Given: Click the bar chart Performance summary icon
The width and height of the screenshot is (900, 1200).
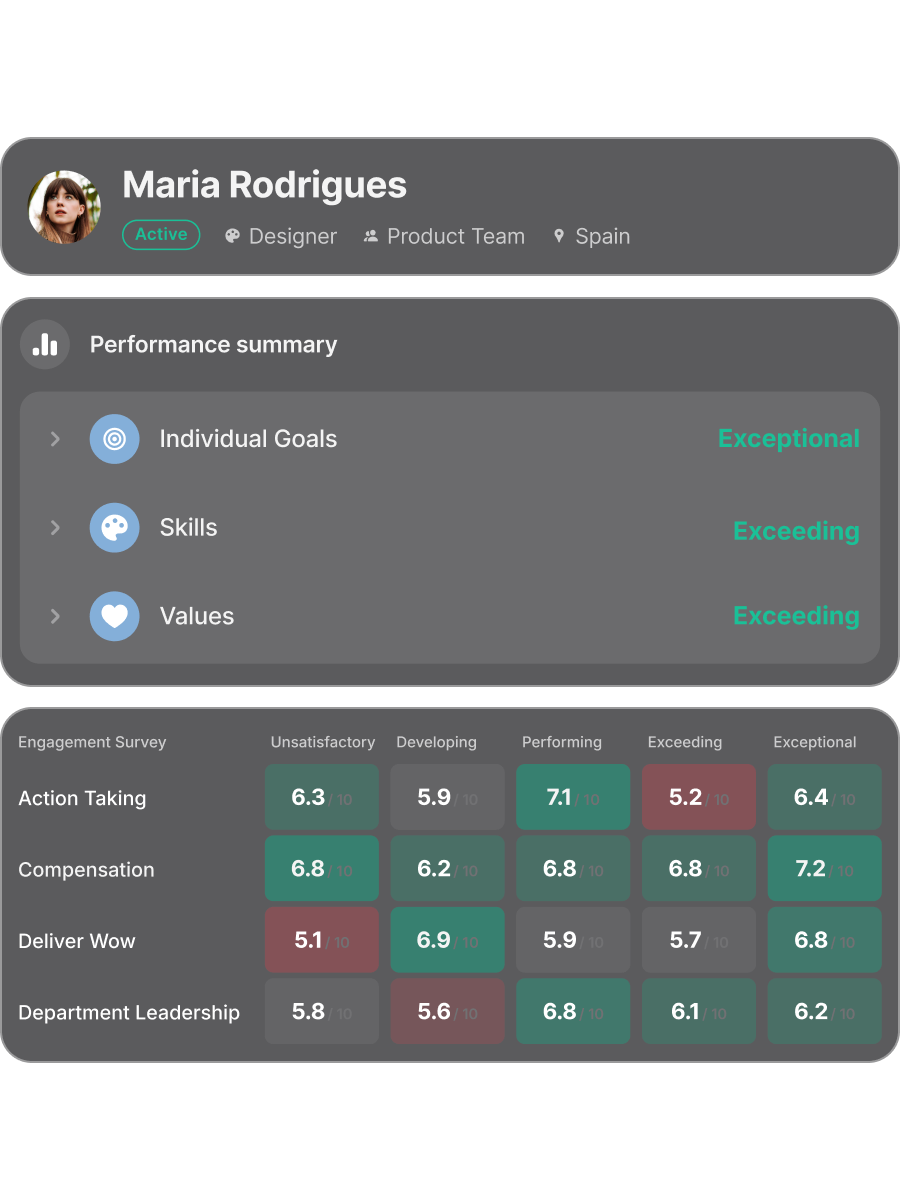Looking at the screenshot, I should point(45,345).
